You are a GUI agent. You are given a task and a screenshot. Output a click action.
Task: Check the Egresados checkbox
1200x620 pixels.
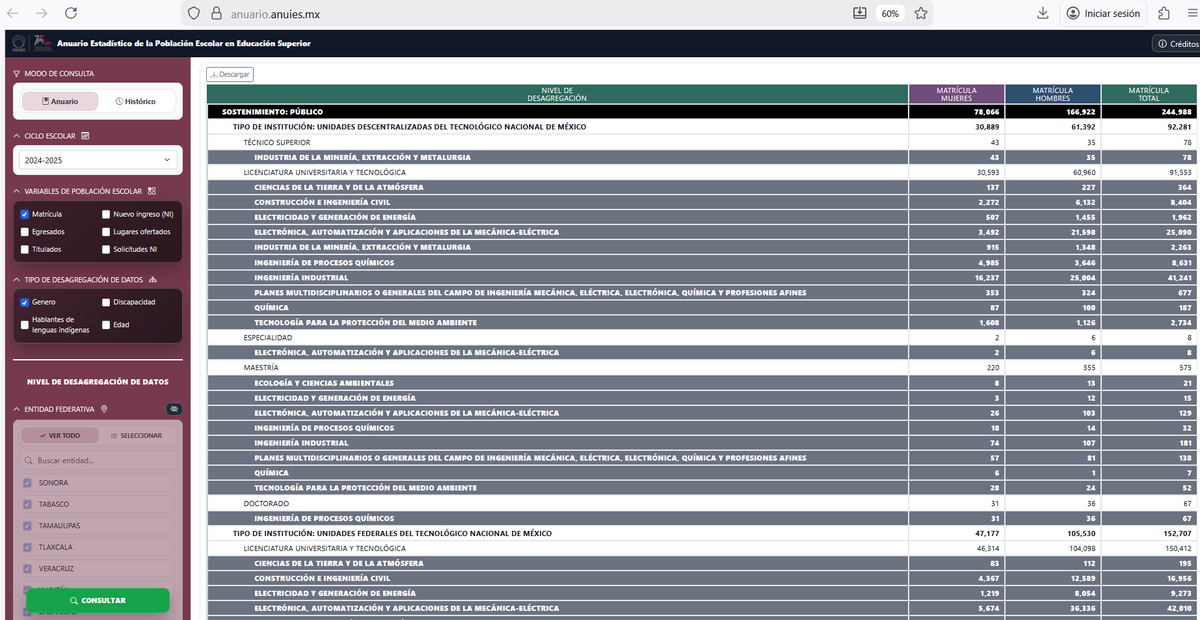click(x=24, y=231)
